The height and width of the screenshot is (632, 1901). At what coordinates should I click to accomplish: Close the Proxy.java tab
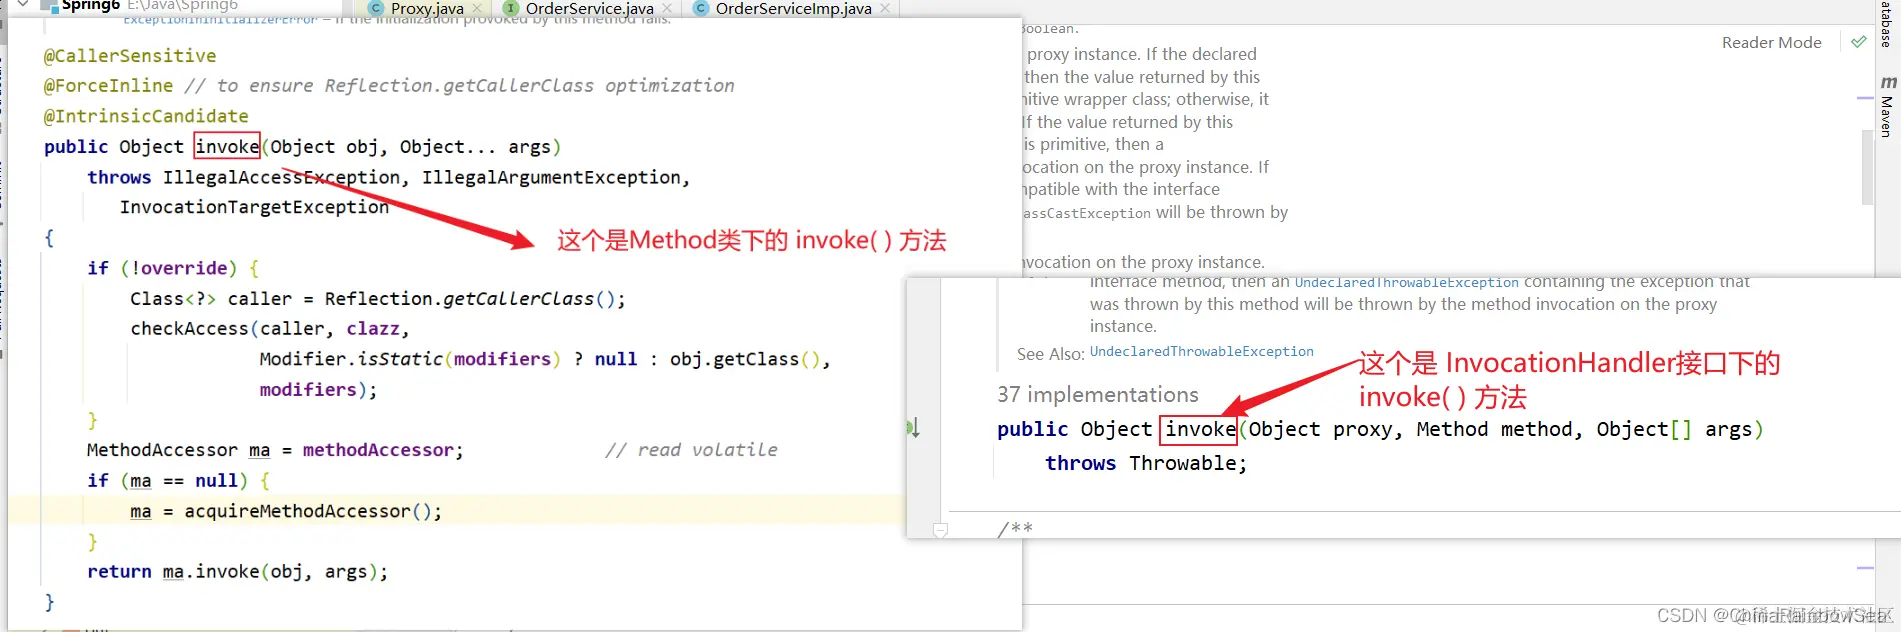coord(478,8)
